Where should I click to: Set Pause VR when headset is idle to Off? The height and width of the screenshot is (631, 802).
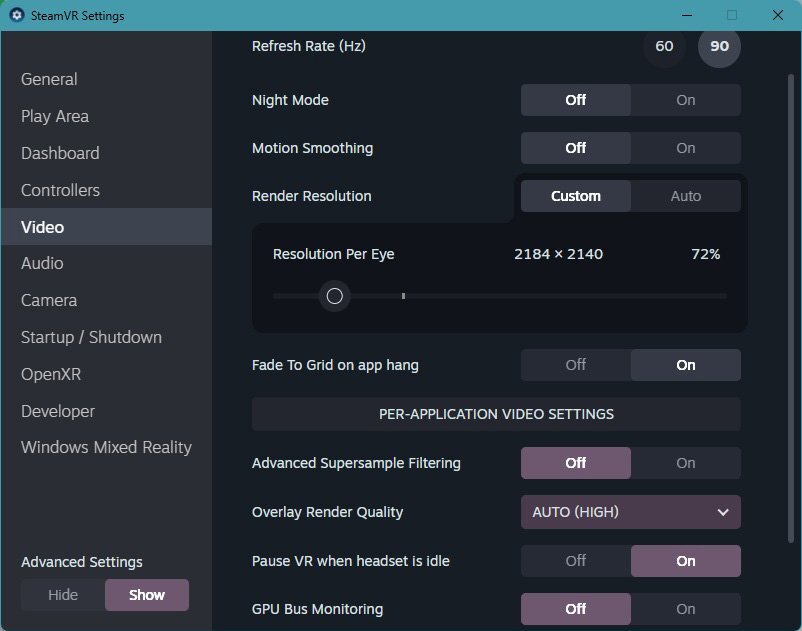click(x=575, y=561)
